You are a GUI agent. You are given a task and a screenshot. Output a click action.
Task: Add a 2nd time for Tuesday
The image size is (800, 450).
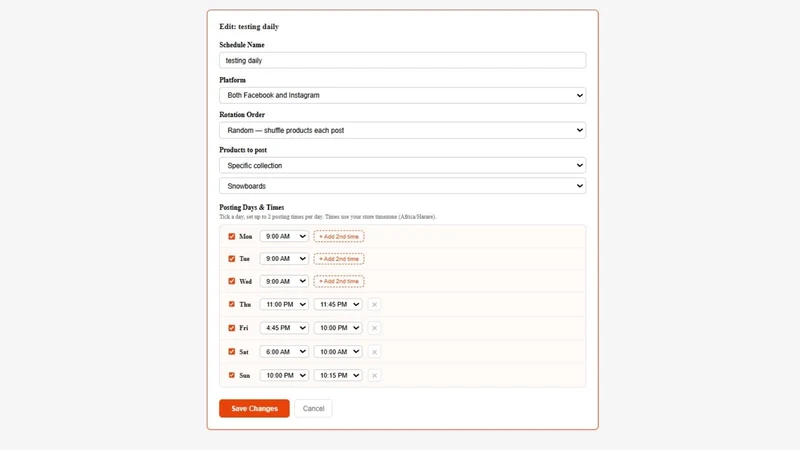pyautogui.click(x=339, y=259)
